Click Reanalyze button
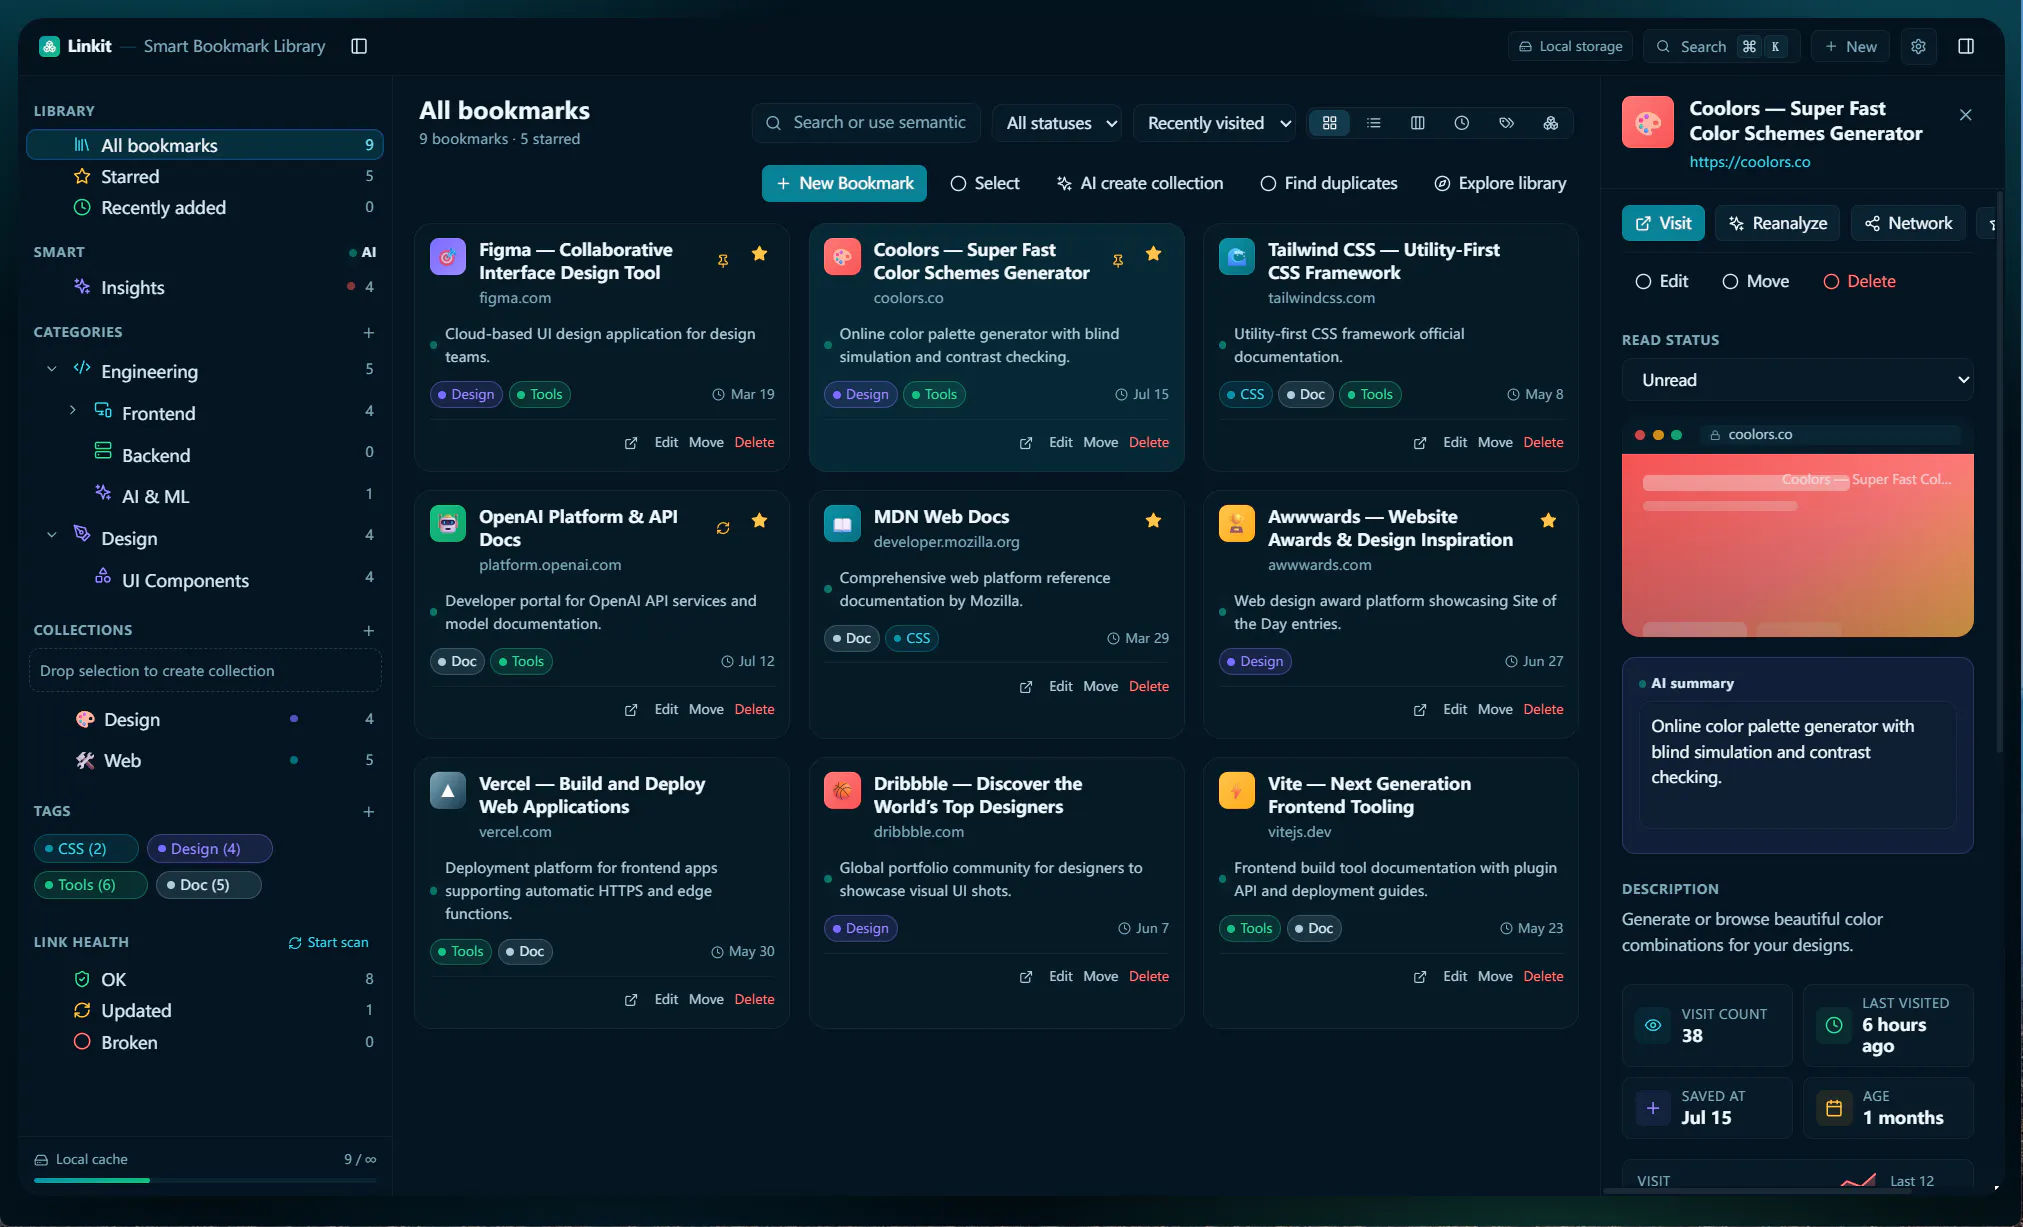 point(1777,223)
